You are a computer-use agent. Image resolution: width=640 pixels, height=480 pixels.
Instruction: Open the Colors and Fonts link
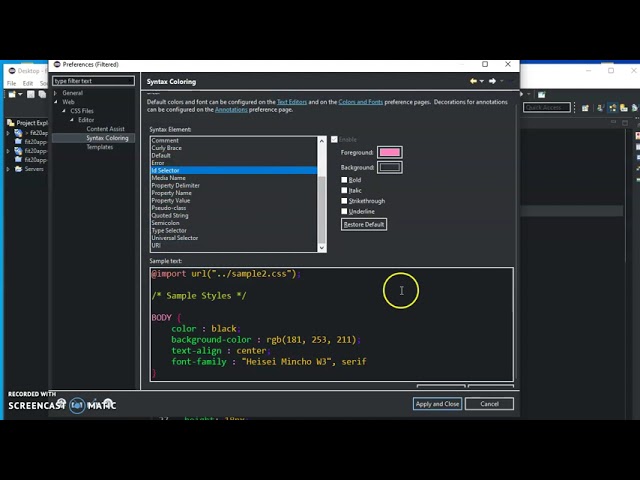[x=360, y=102]
